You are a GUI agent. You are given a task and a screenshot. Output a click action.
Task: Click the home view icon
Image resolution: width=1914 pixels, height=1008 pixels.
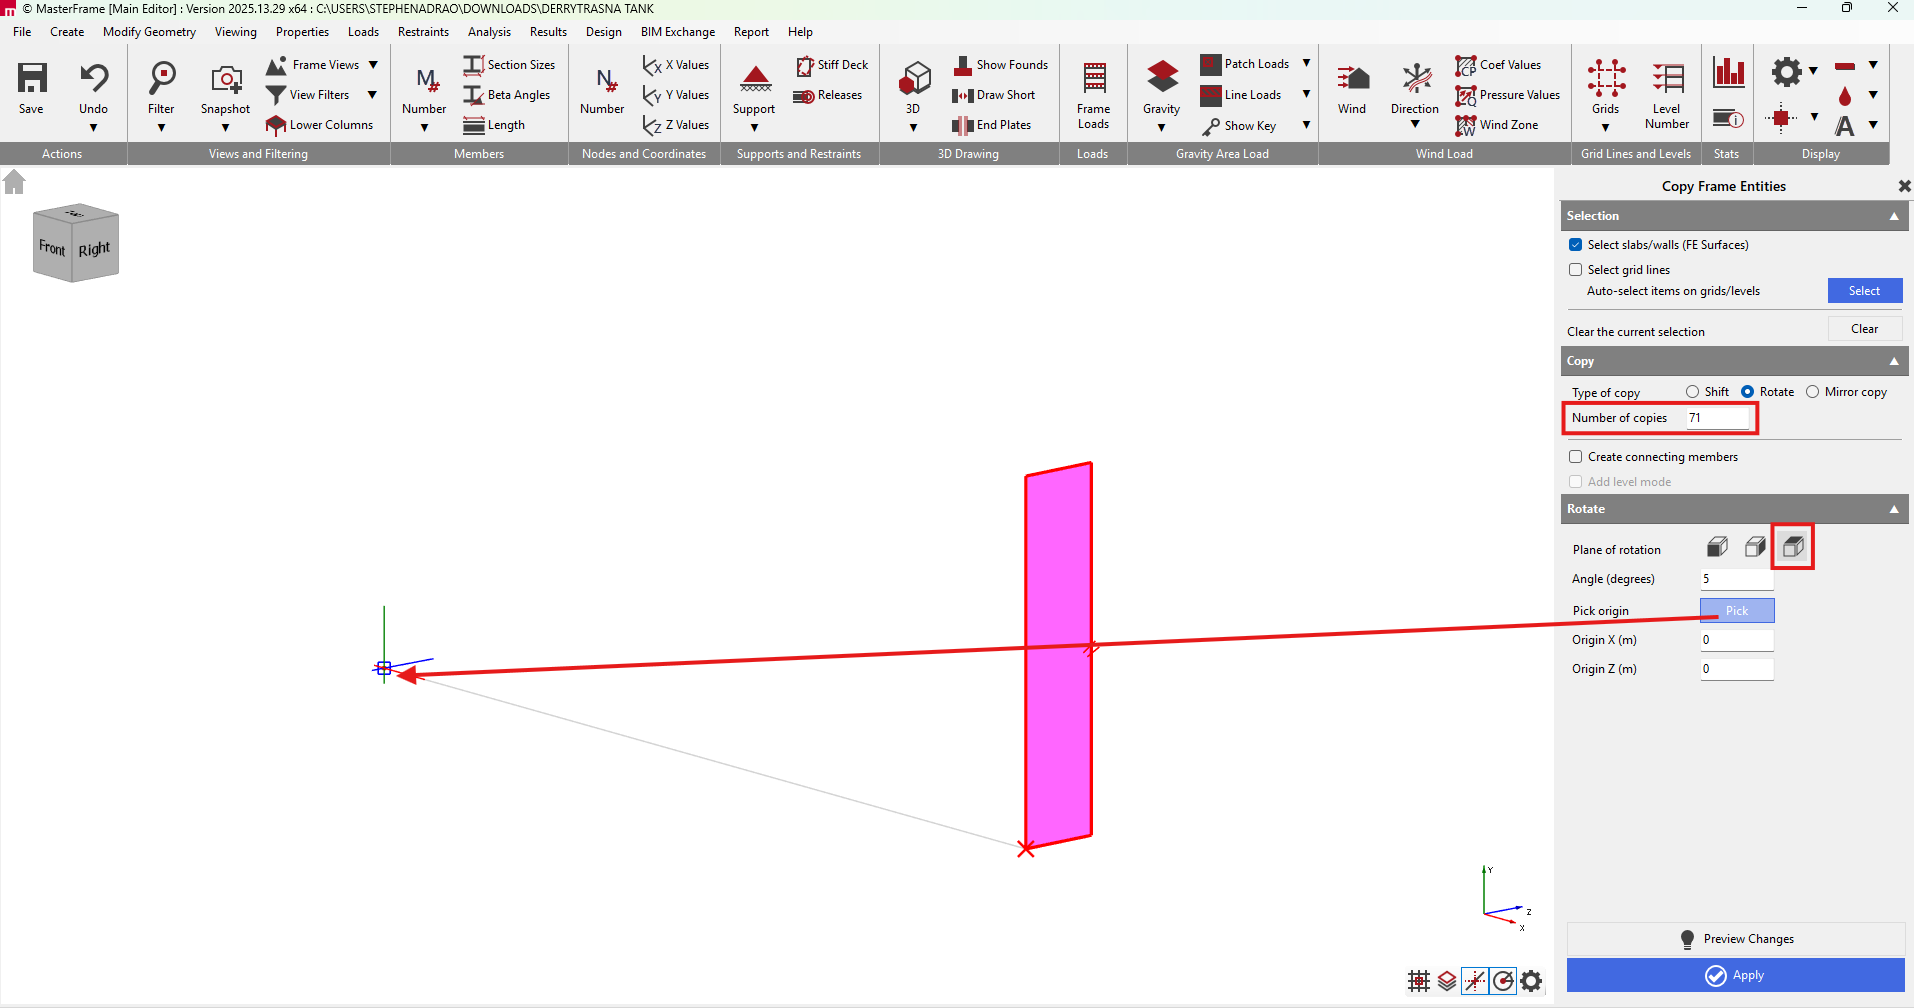14,182
